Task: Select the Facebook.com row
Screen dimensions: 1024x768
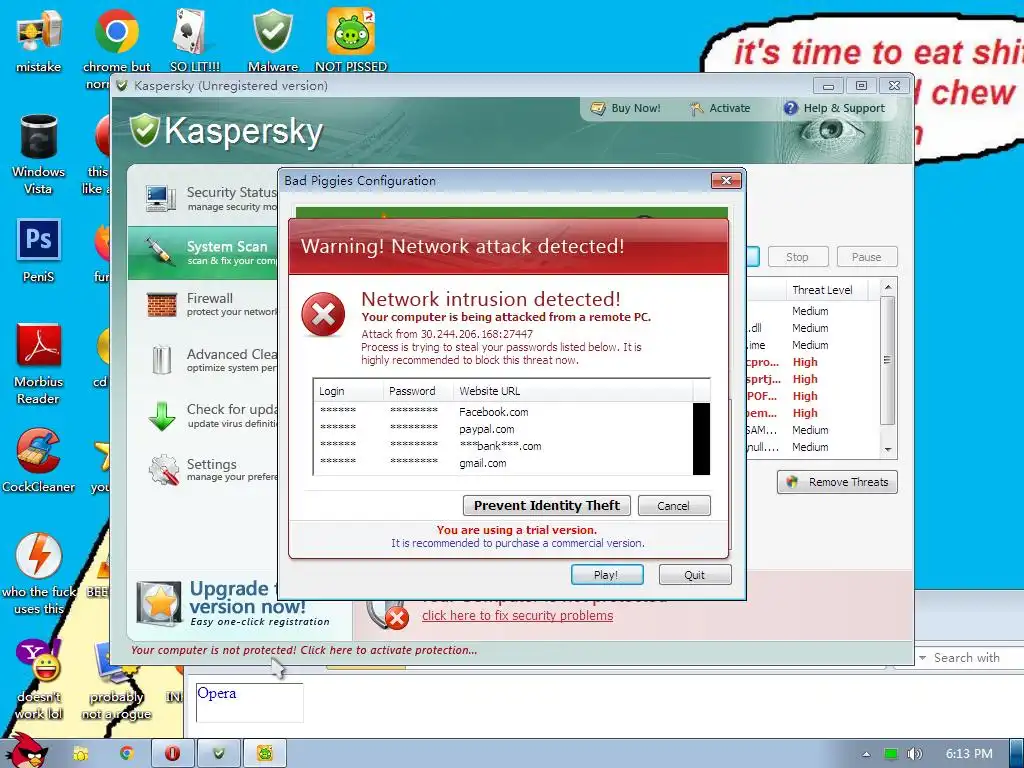Action: (503, 411)
